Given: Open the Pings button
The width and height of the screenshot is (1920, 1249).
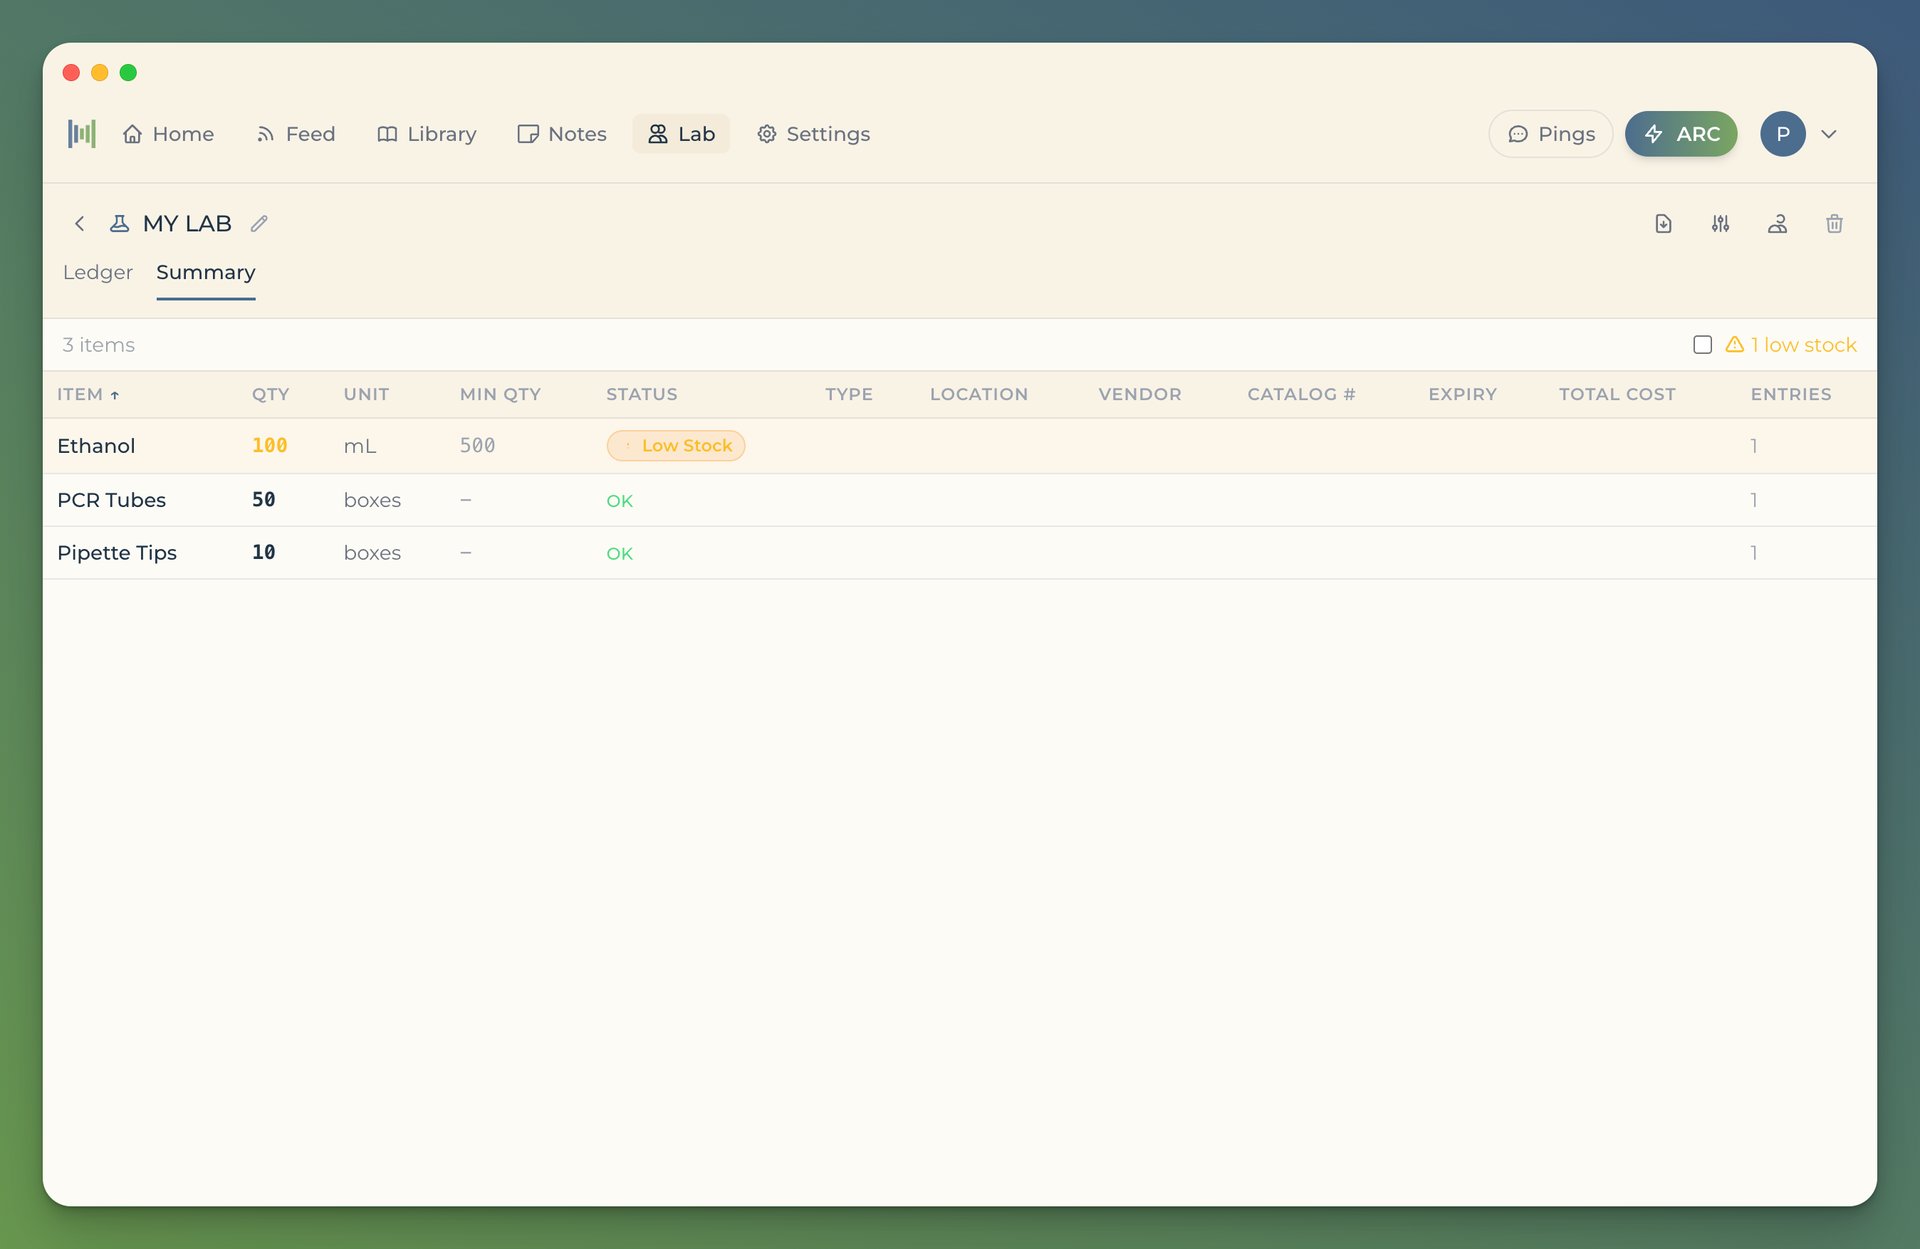Looking at the screenshot, I should click(x=1550, y=134).
